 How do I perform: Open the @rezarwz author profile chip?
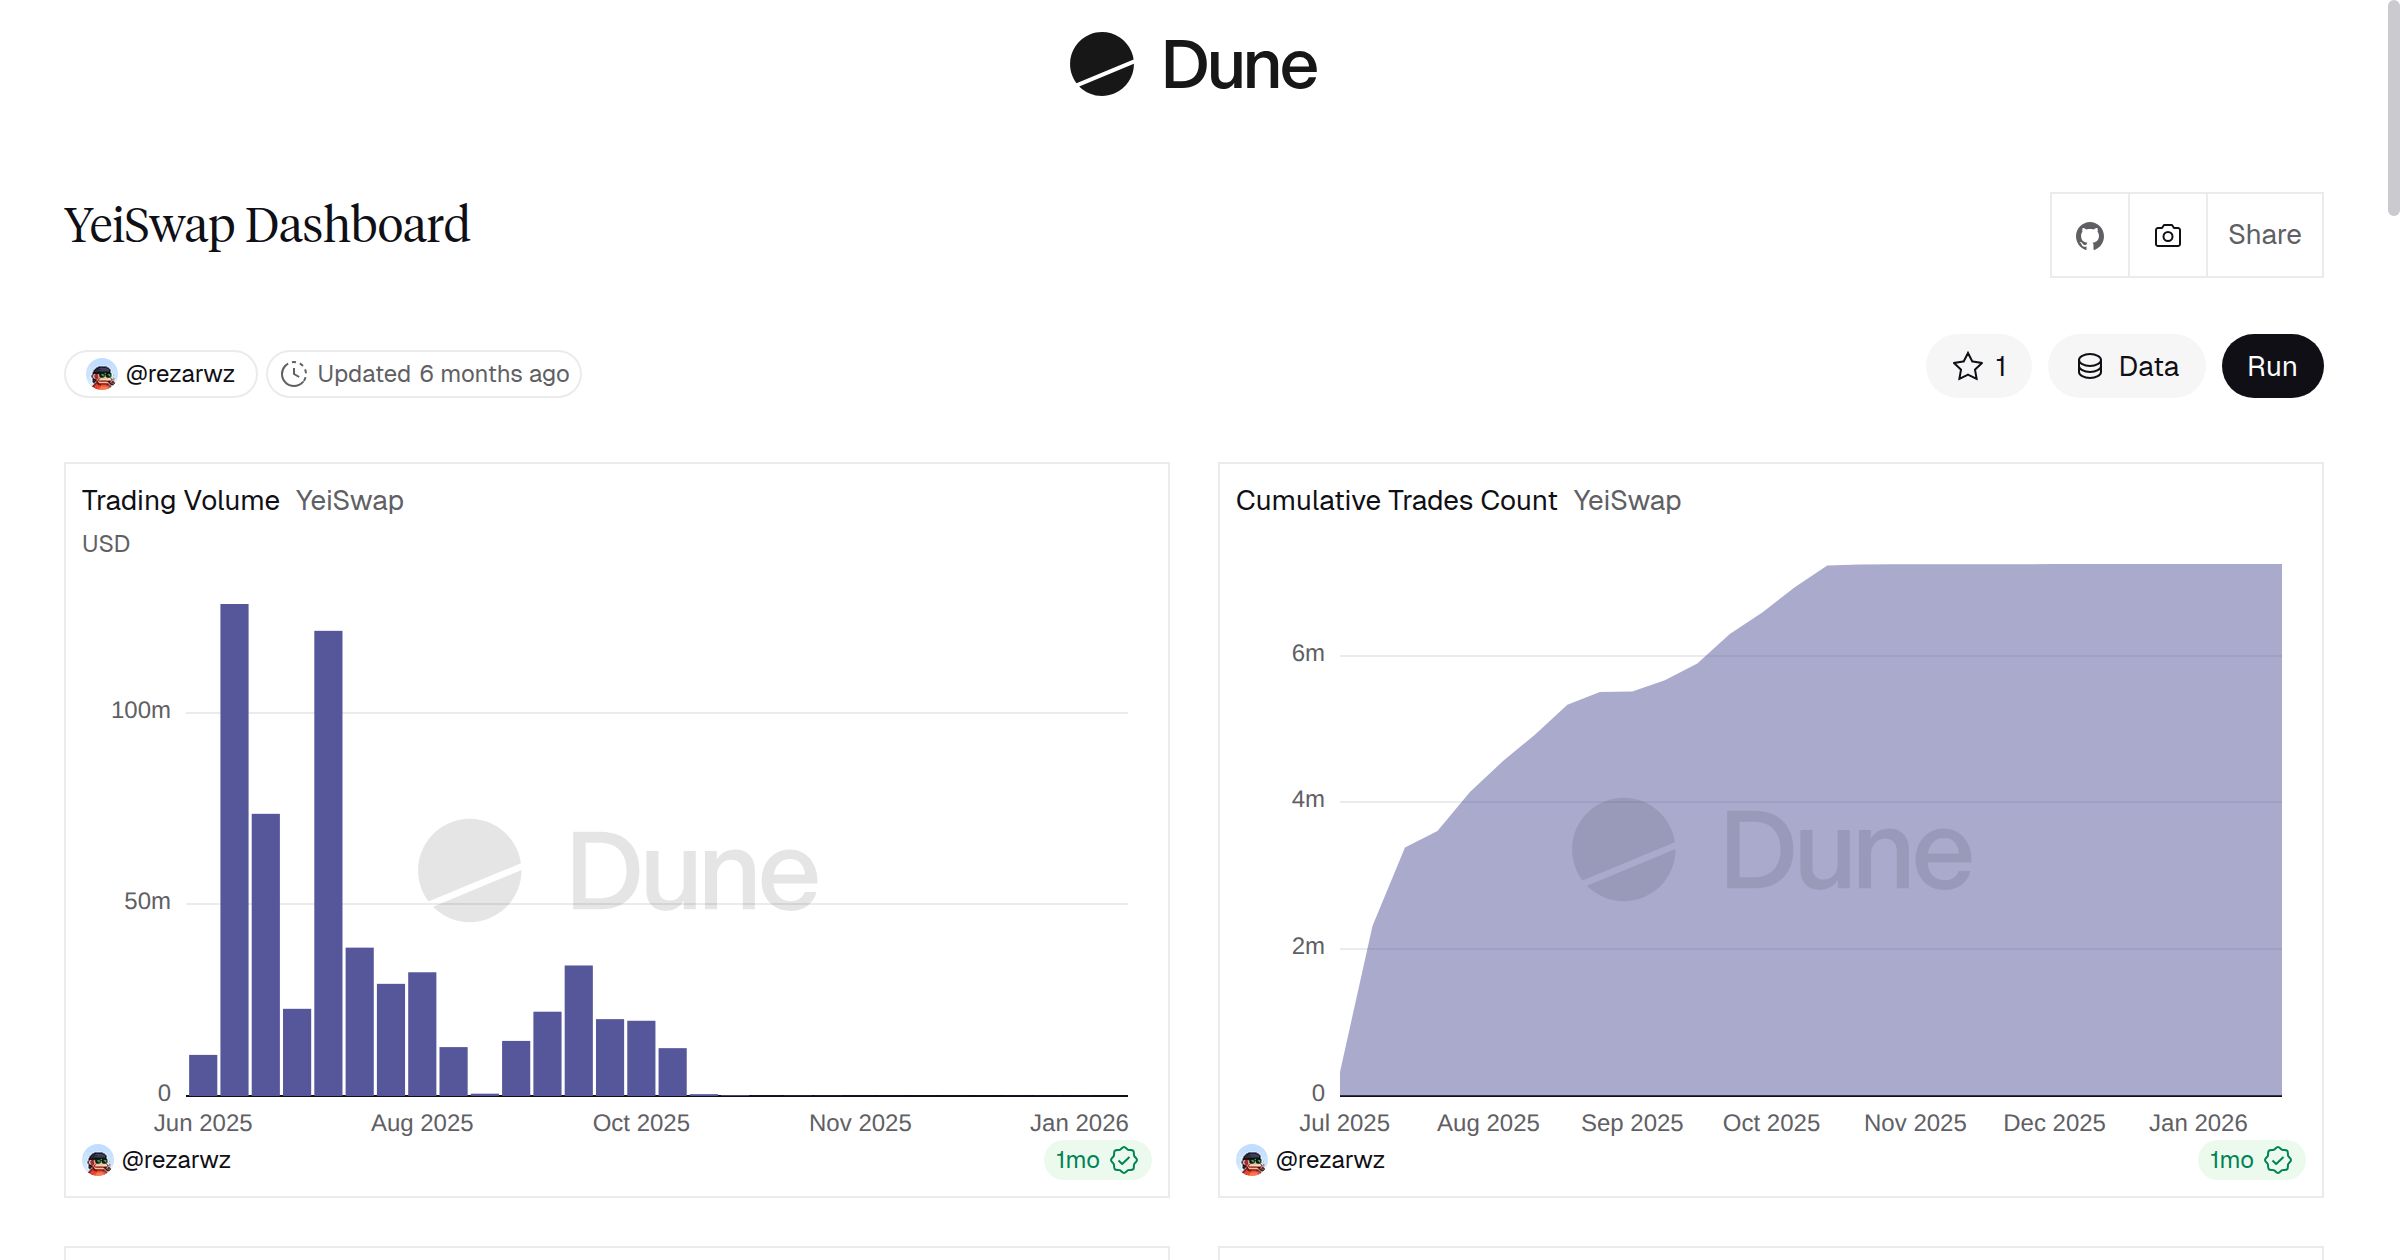[161, 374]
